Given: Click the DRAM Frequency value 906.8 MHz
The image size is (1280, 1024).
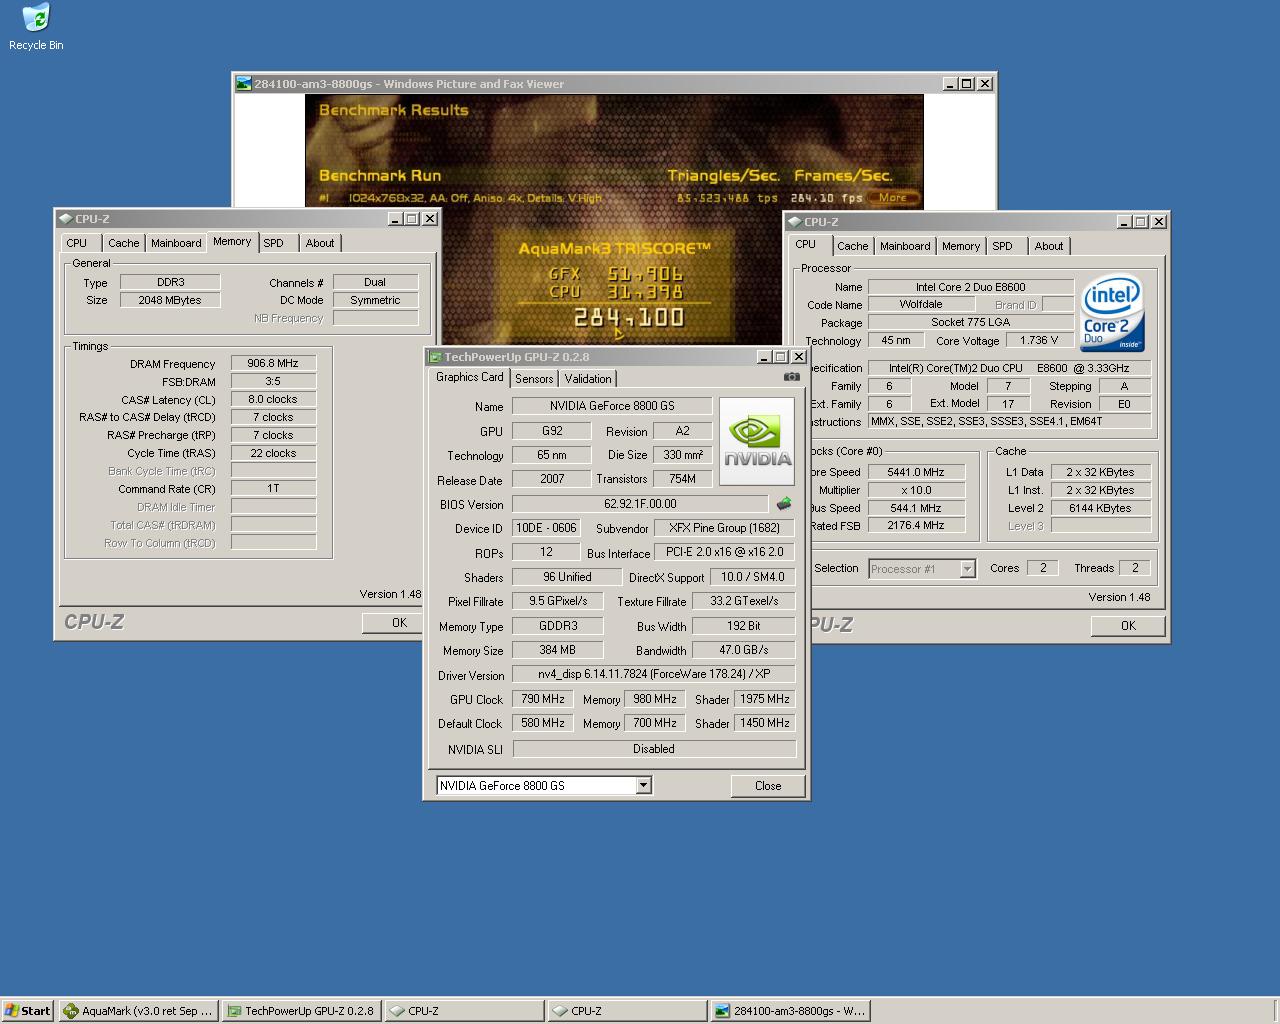Looking at the screenshot, I should (x=273, y=363).
